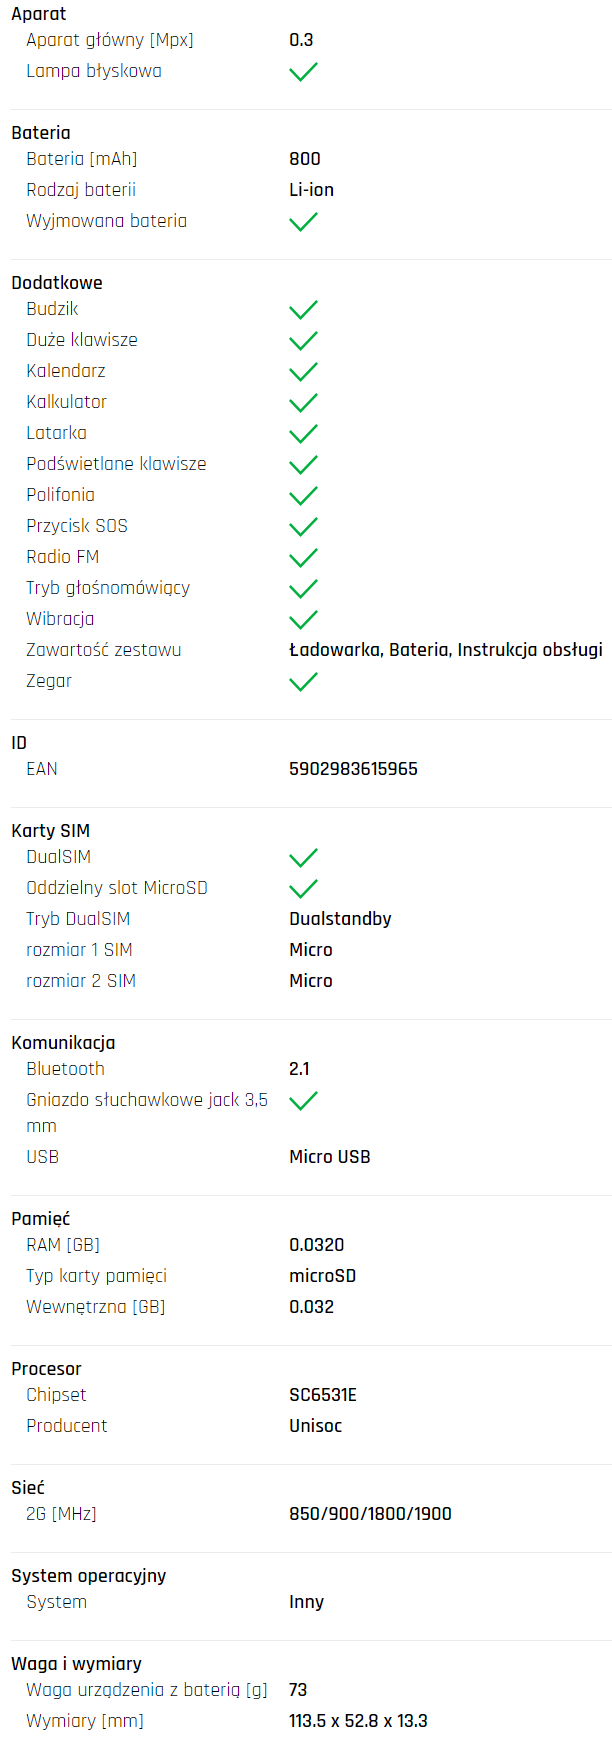Open the Lampa błyskowa attribute link
Image resolution: width=612 pixels, height=1747 pixels.
(94, 71)
